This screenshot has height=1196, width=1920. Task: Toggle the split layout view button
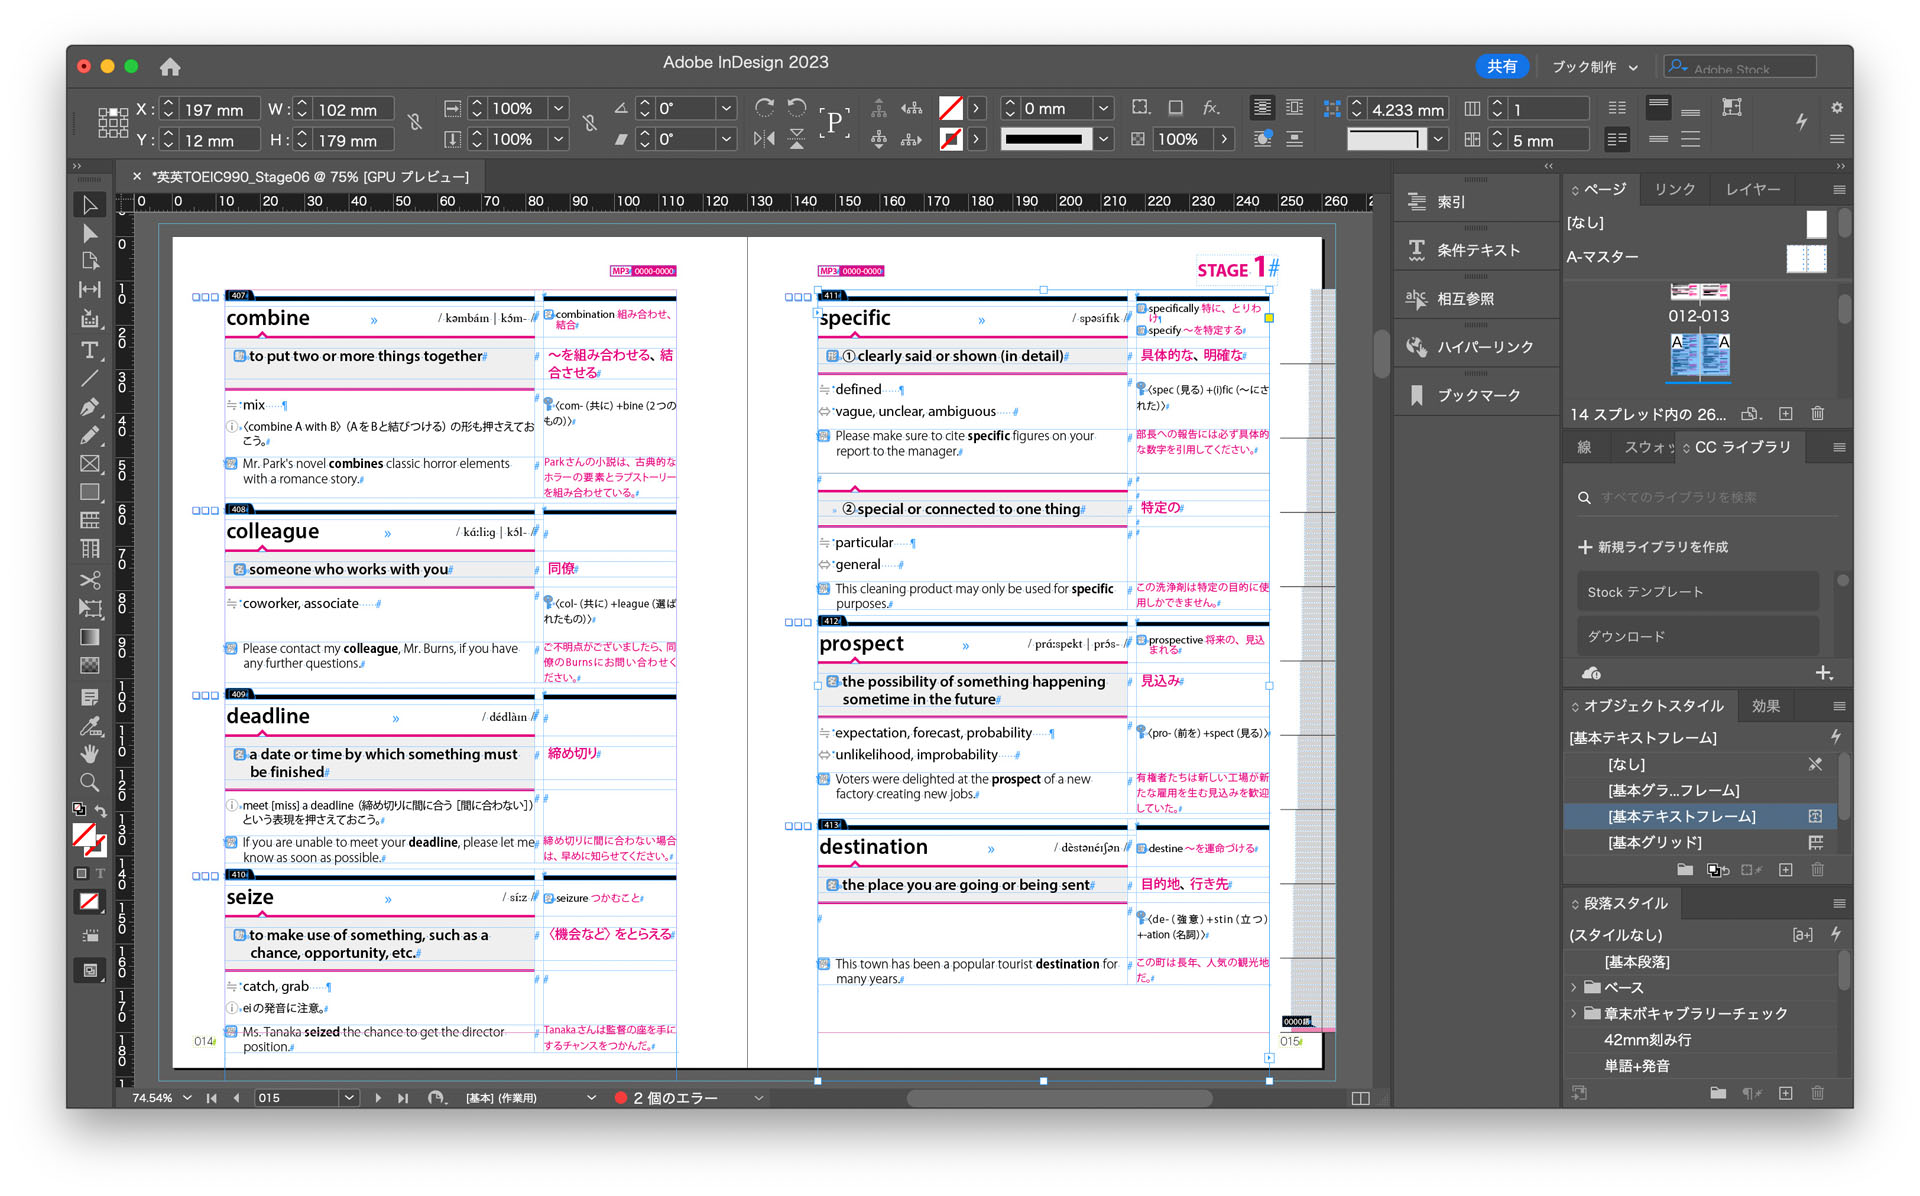click(1360, 1097)
